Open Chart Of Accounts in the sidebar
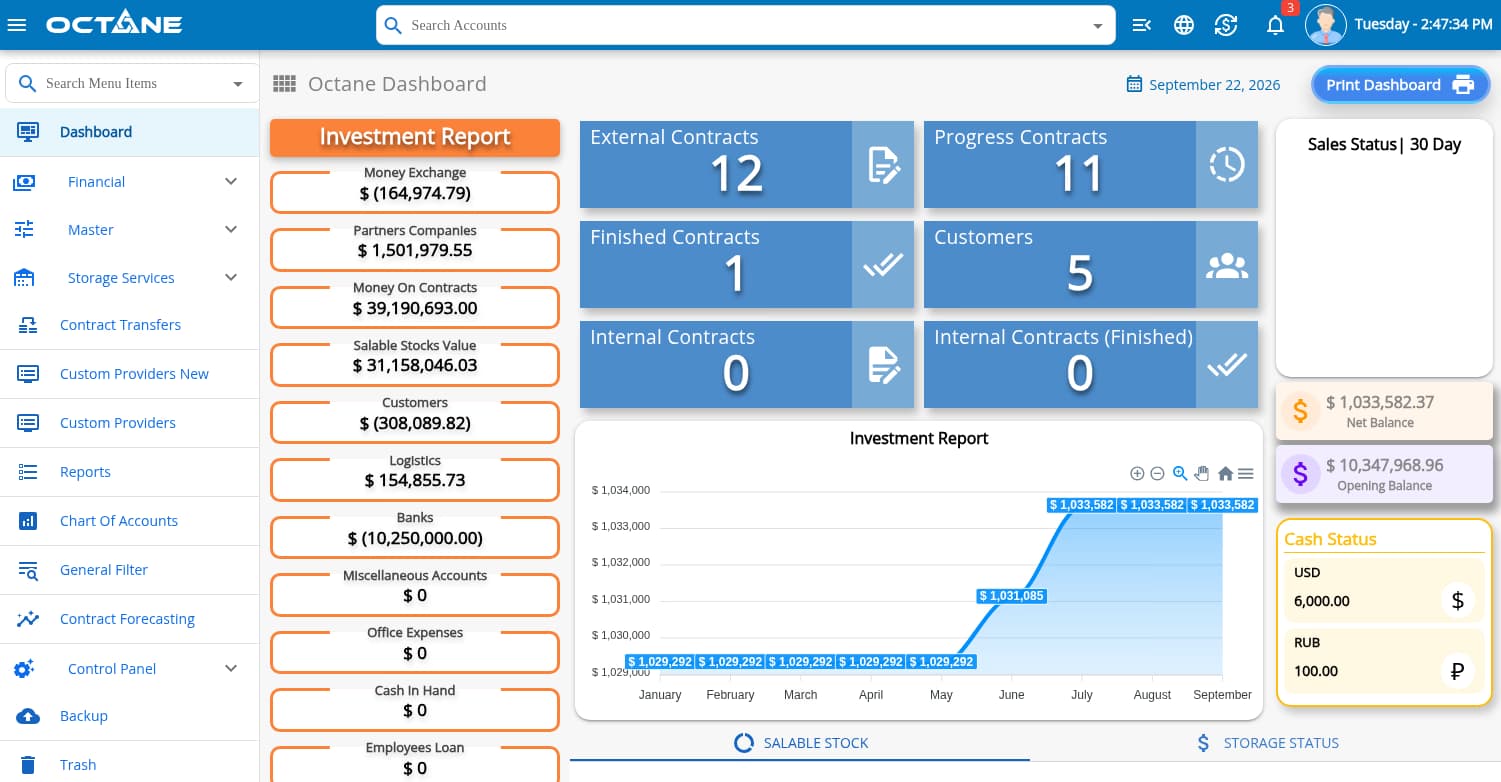Screen dimensions: 1501x782 click(x=130, y=521)
